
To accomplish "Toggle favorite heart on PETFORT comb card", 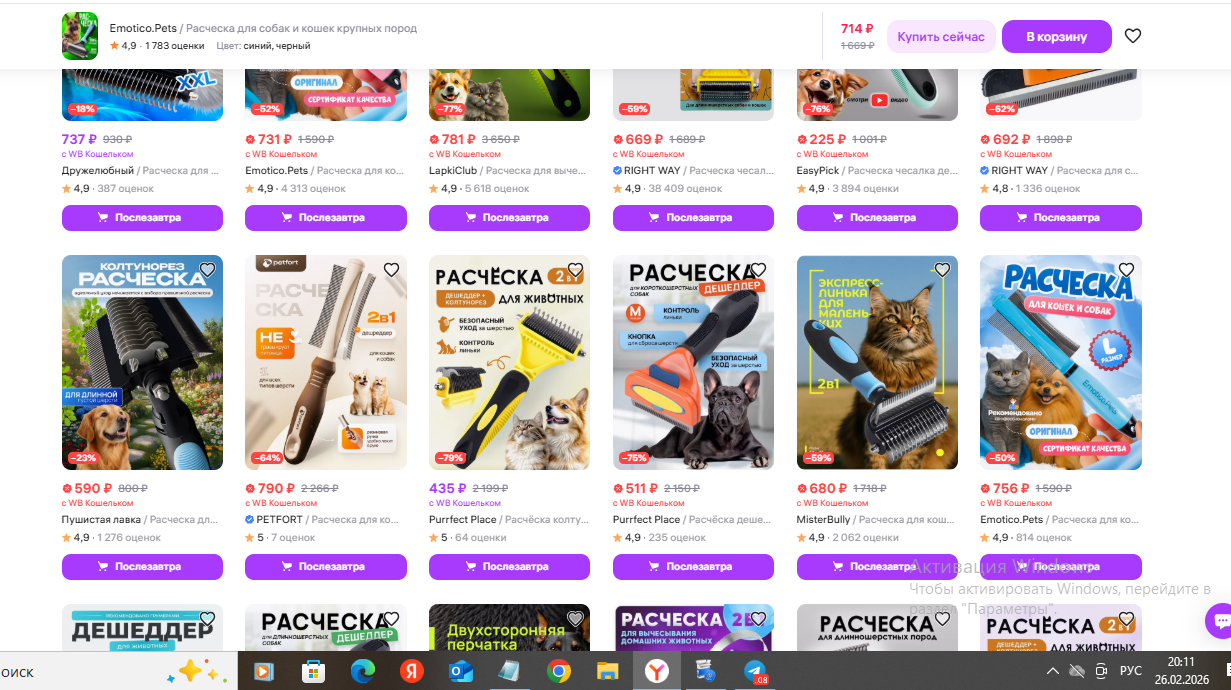I will click(391, 270).
